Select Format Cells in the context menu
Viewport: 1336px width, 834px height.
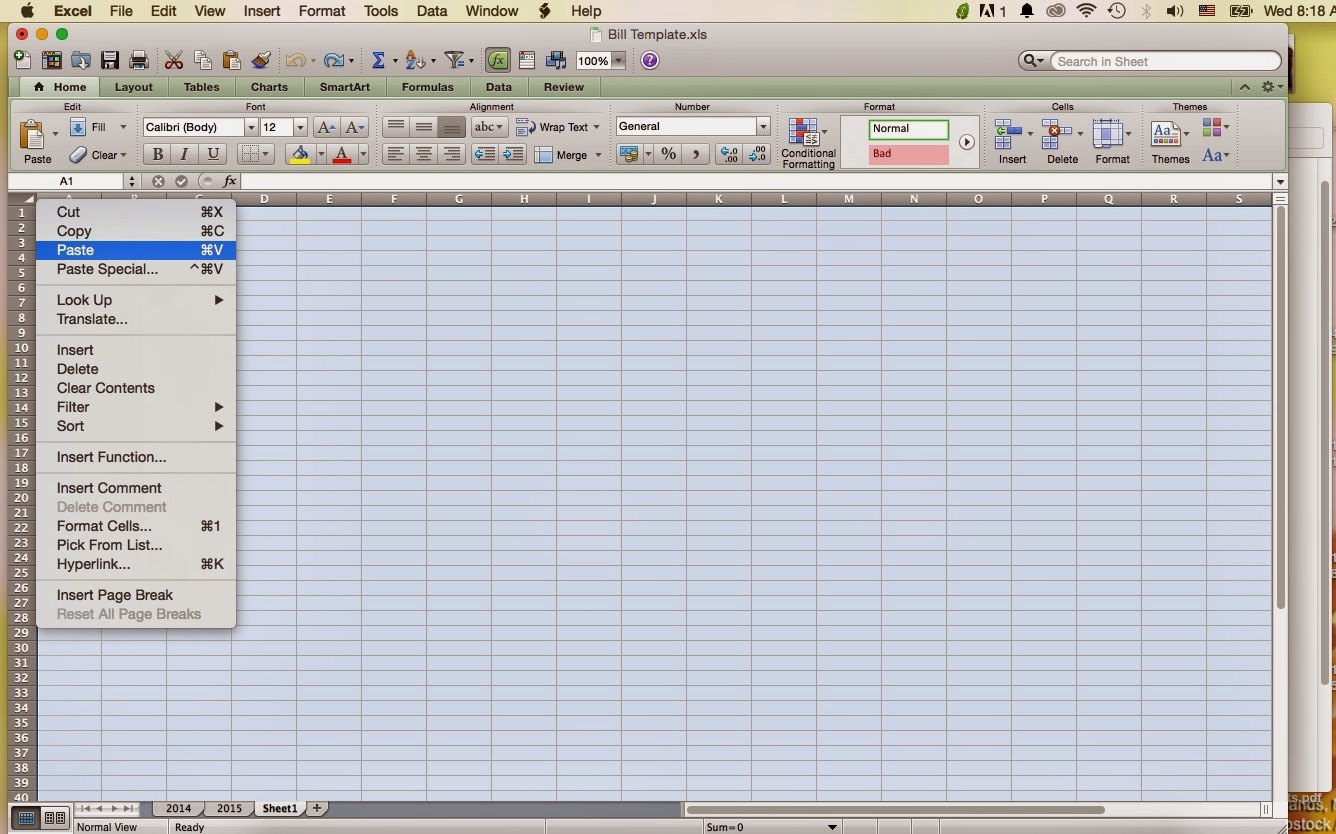pos(136,526)
